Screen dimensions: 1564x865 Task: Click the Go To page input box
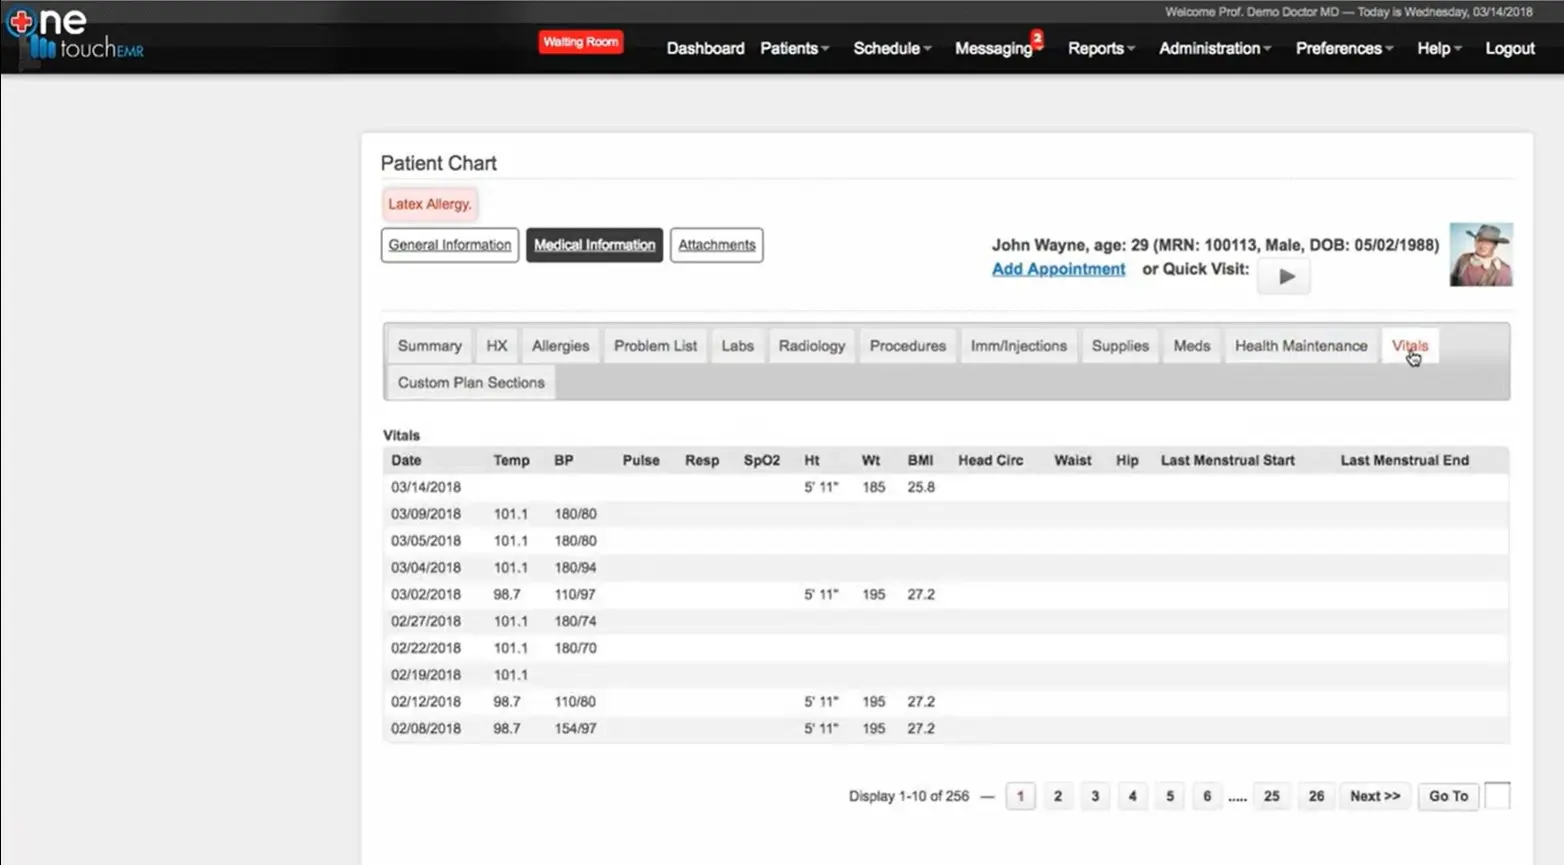point(1497,795)
